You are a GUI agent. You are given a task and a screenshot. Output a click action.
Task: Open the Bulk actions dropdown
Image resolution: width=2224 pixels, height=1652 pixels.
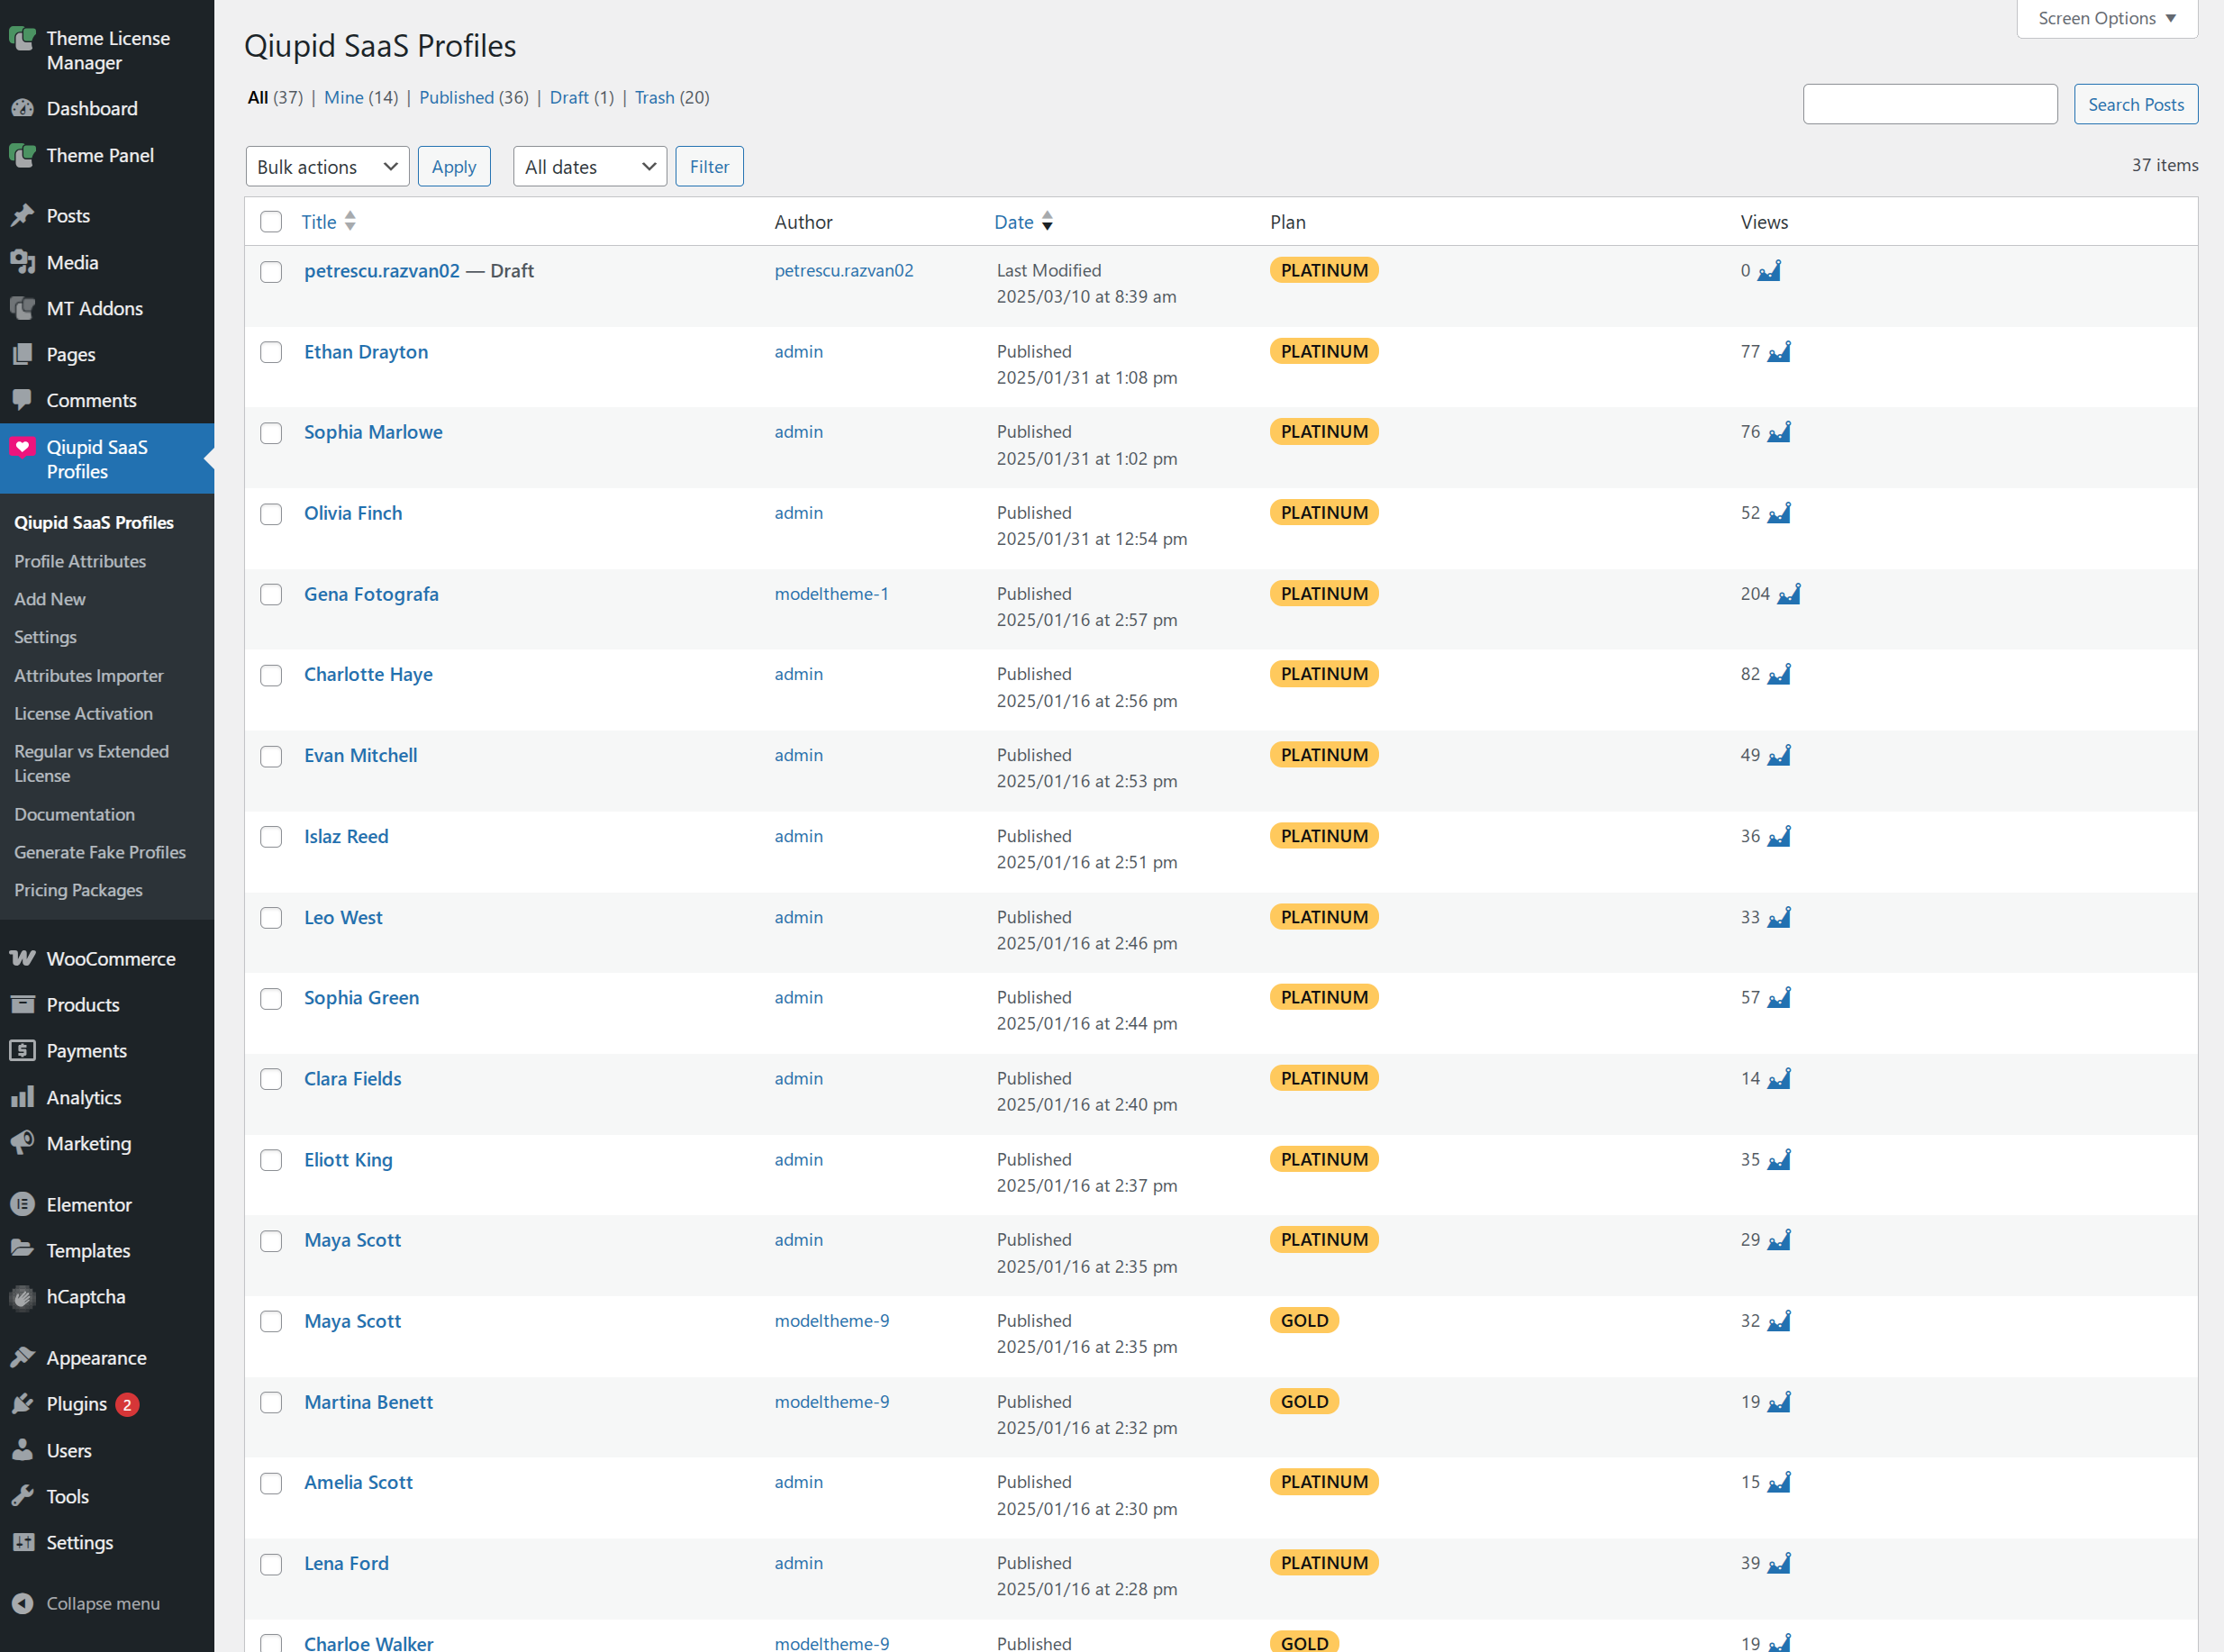(x=327, y=166)
